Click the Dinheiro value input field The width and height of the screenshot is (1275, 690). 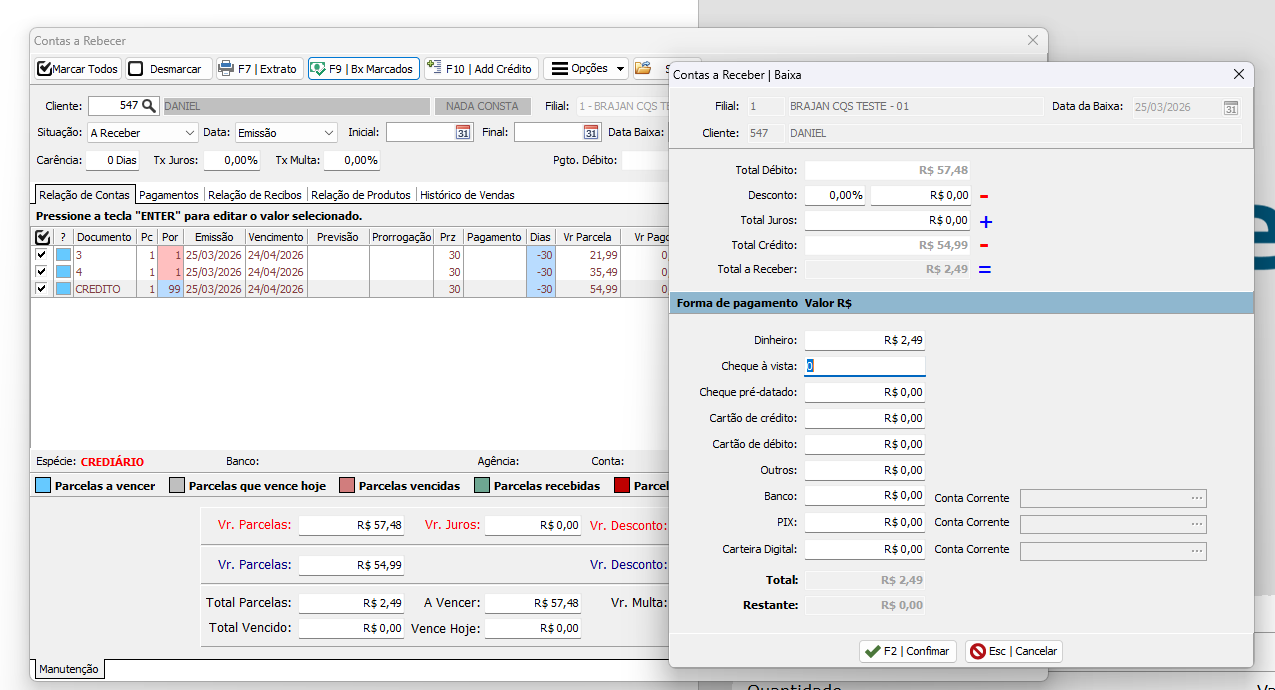(x=864, y=340)
